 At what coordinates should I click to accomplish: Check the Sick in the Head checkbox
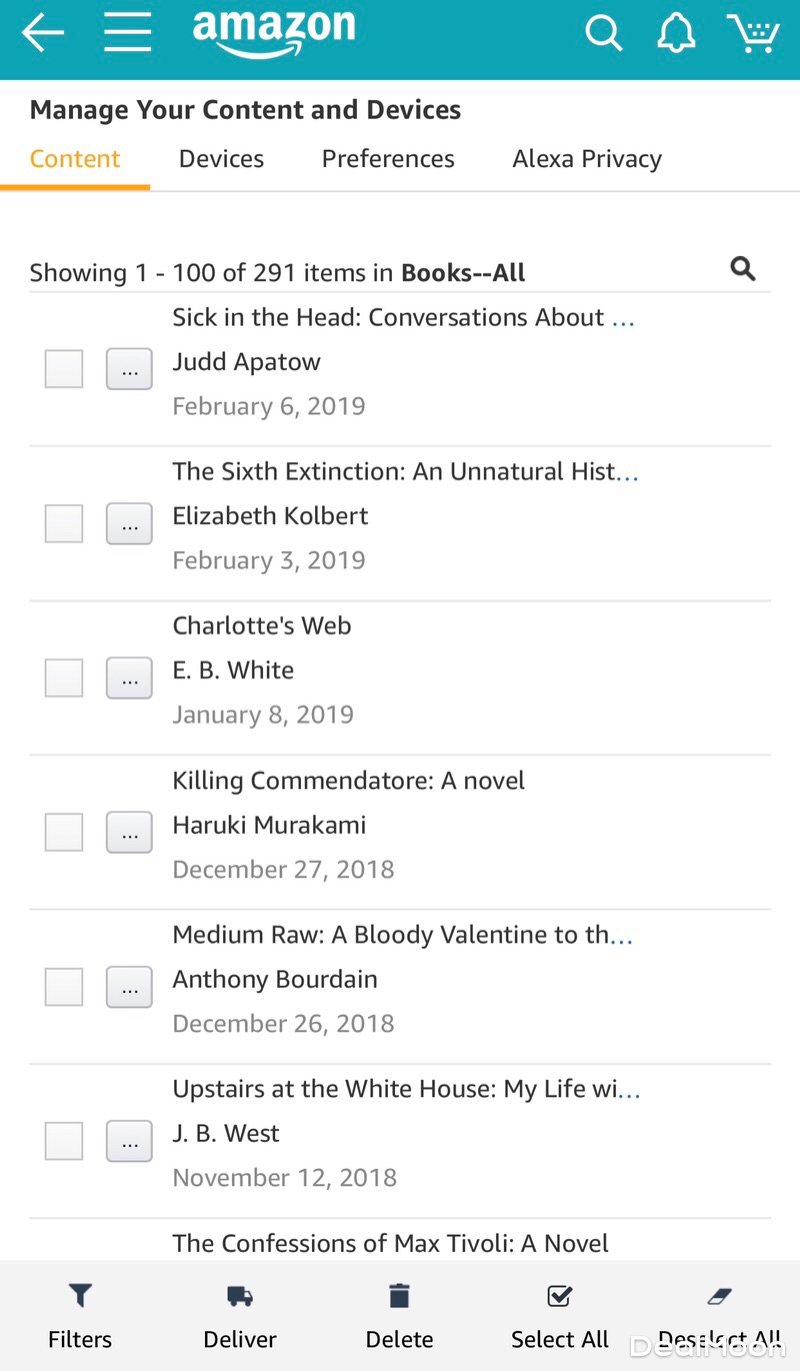[64, 369]
